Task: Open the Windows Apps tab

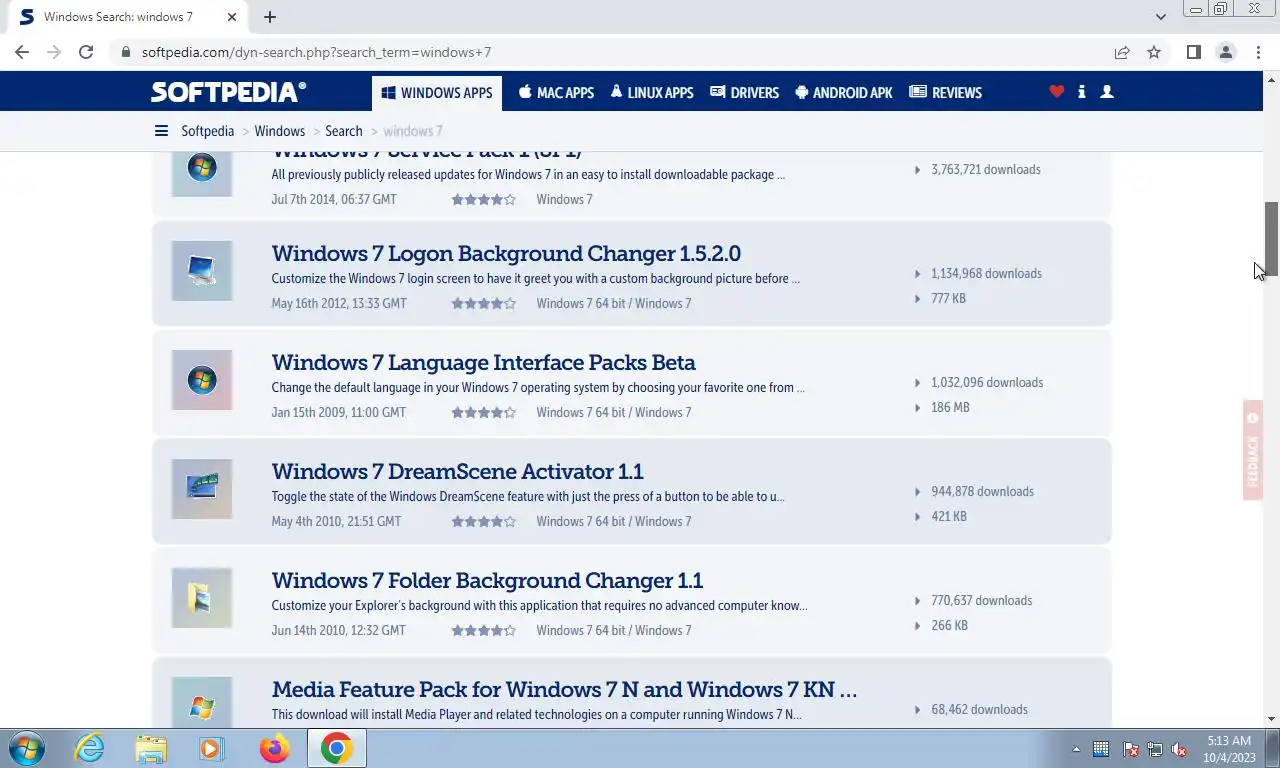Action: (437, 93)
